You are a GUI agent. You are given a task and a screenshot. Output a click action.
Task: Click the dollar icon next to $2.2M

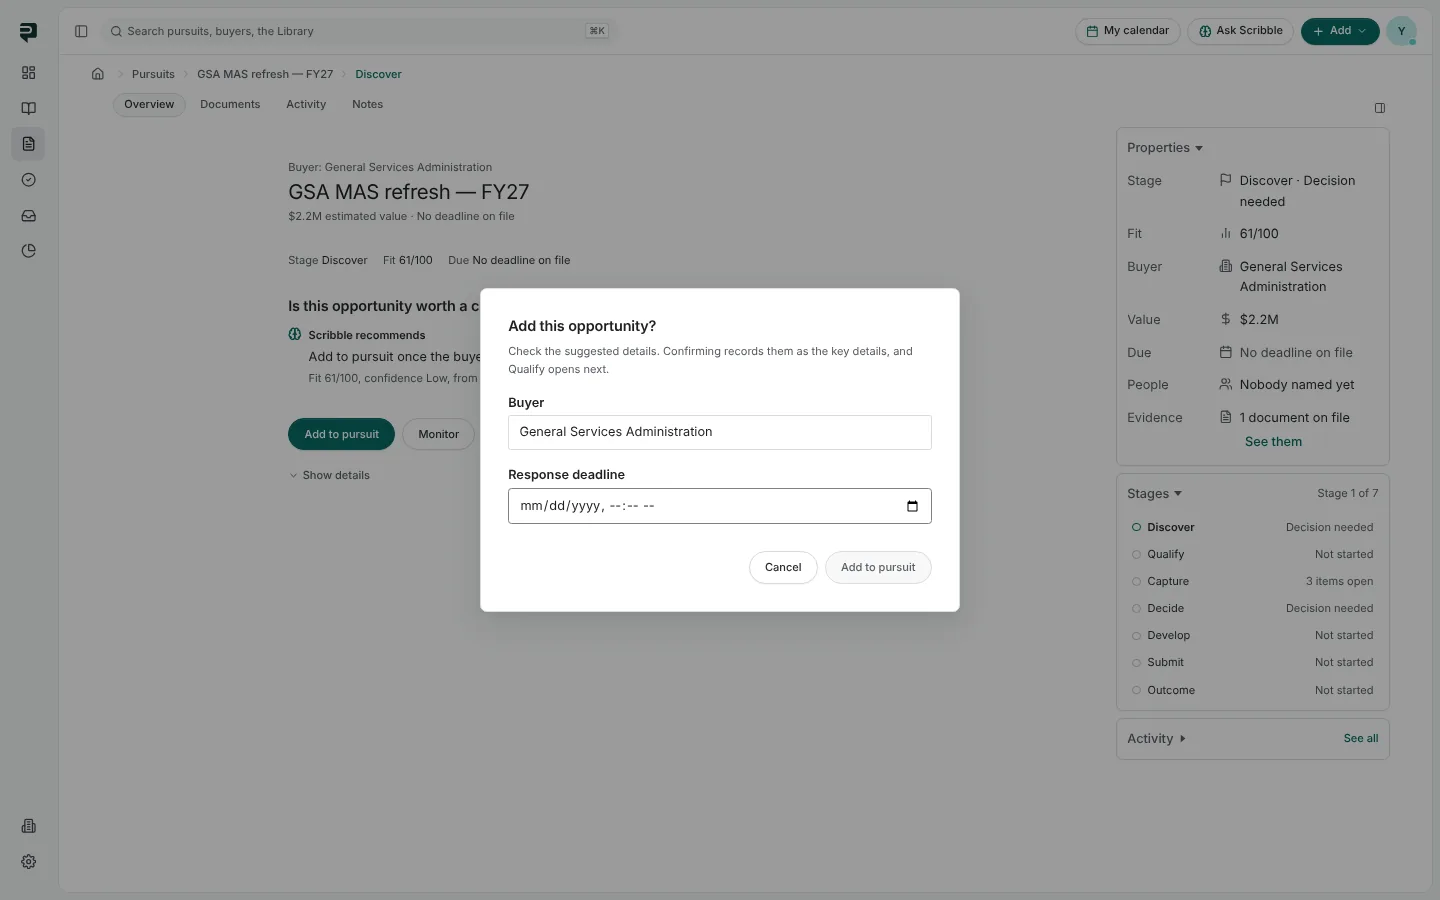coord(1225,319)
